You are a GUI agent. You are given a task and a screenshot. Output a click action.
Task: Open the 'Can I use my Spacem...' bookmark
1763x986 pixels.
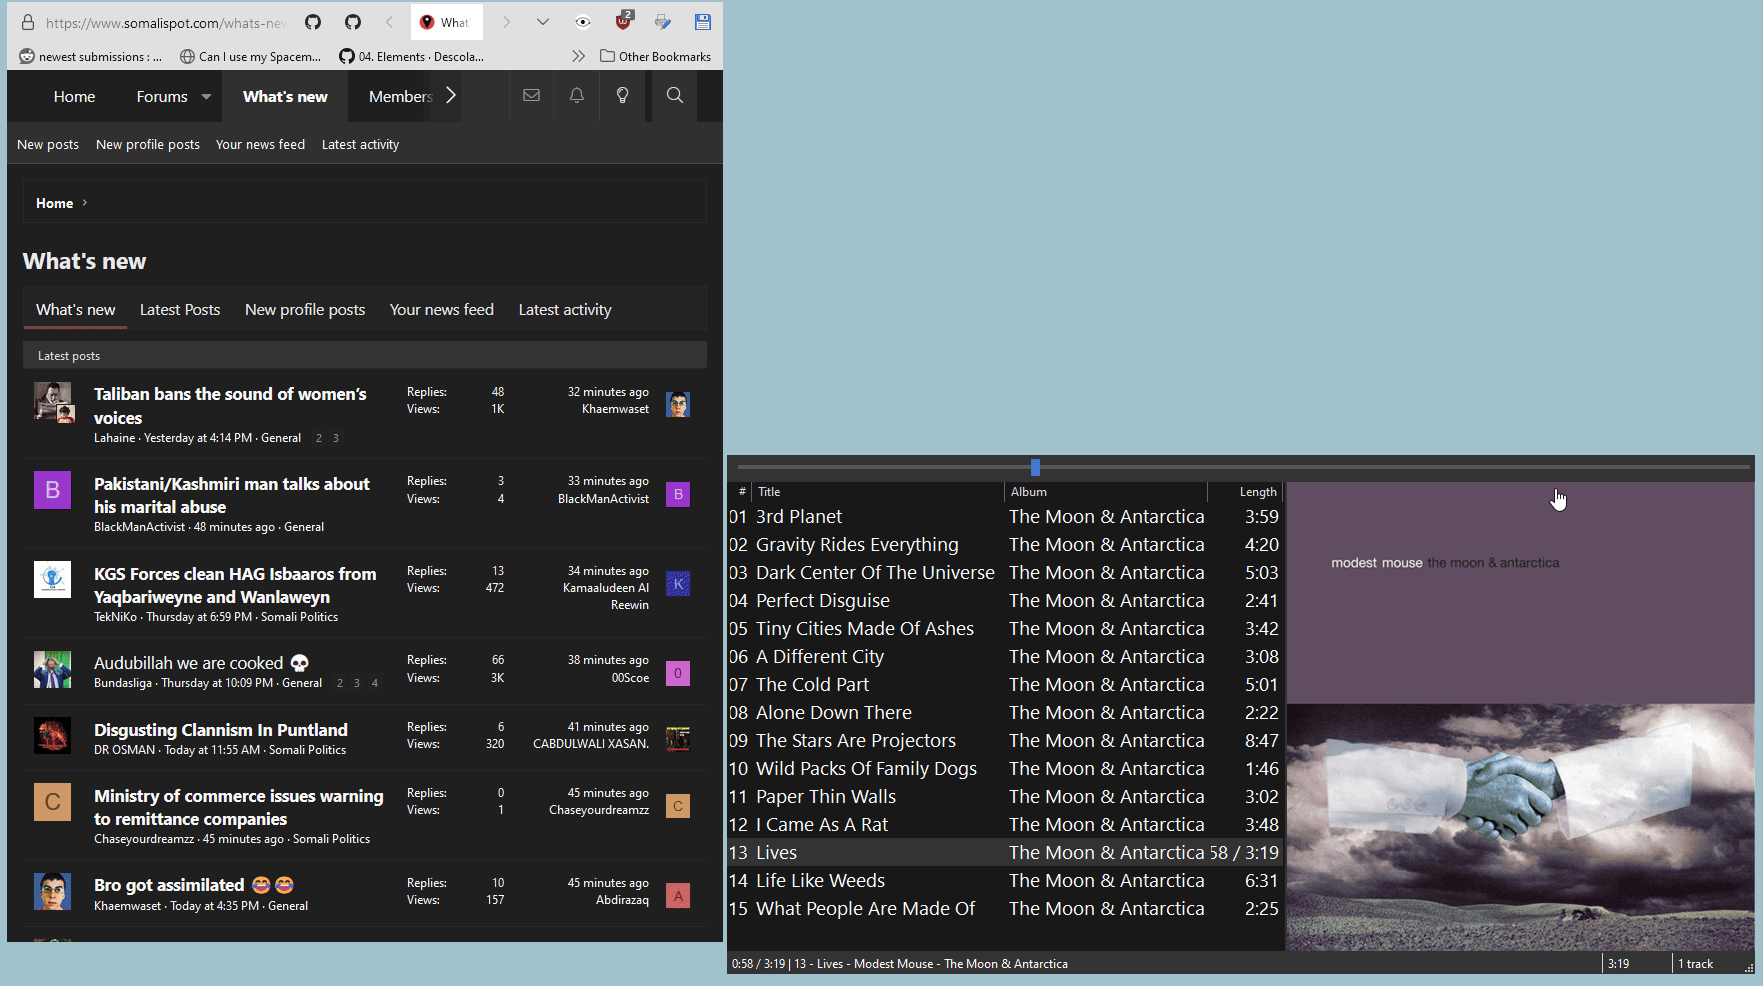tap(251, 56)
